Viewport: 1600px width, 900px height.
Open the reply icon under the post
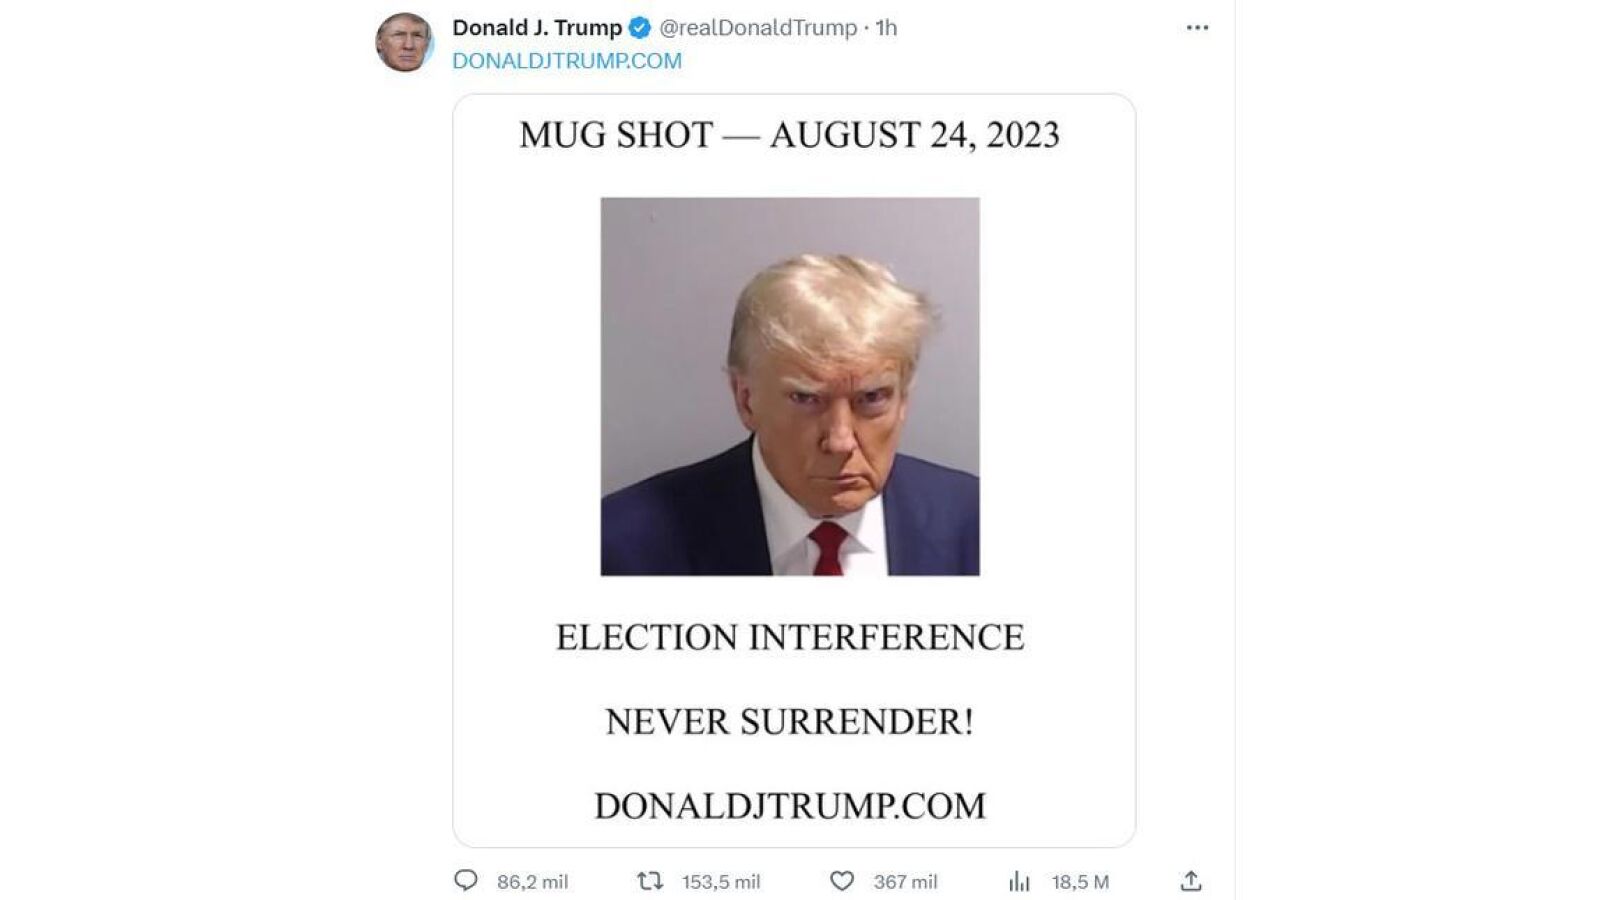pyautogui.click(x=466, y=881)
